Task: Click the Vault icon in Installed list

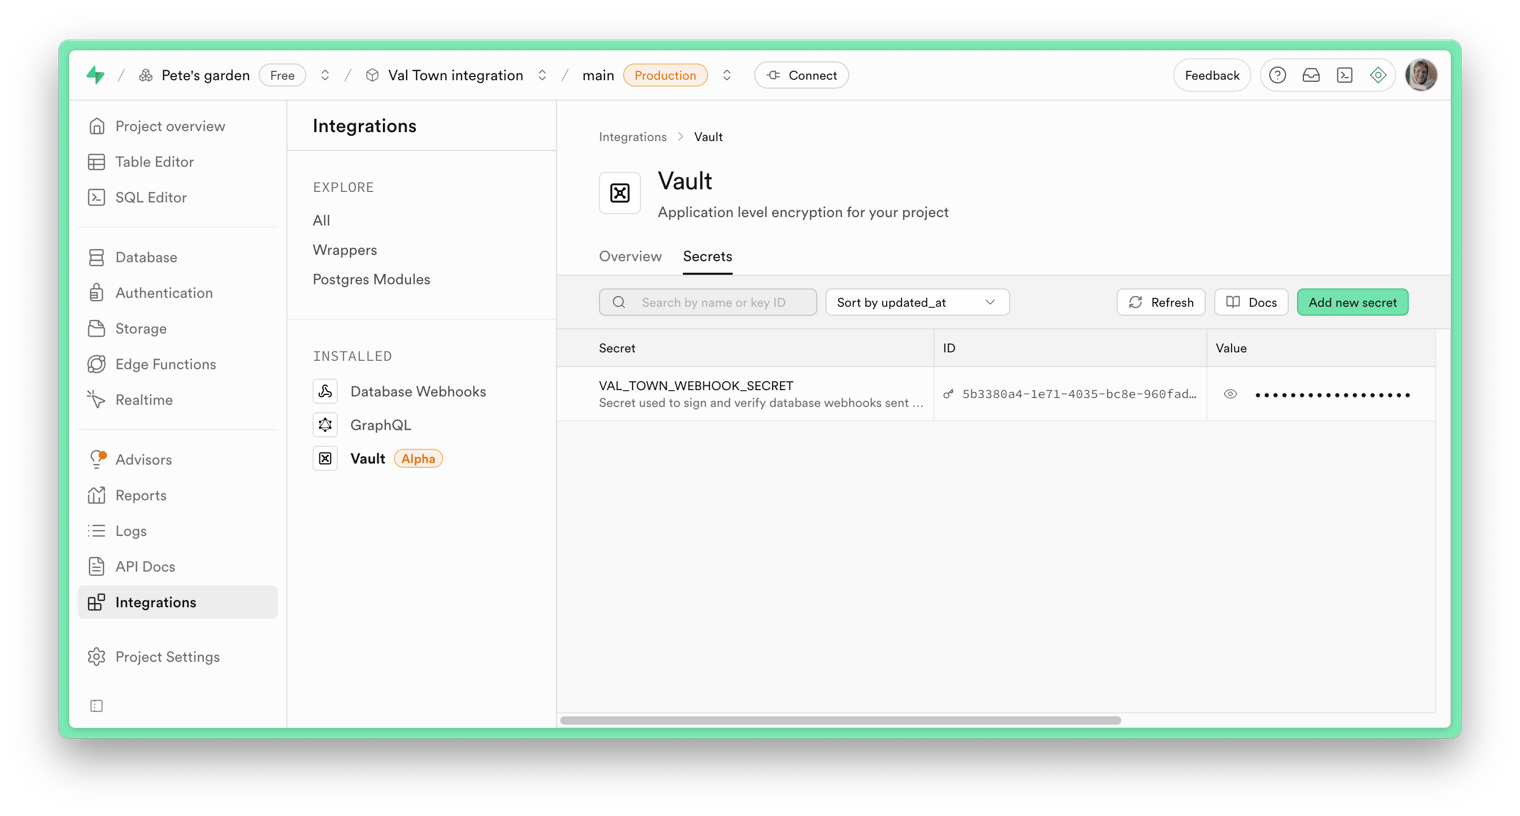Action: click(325, 459)
